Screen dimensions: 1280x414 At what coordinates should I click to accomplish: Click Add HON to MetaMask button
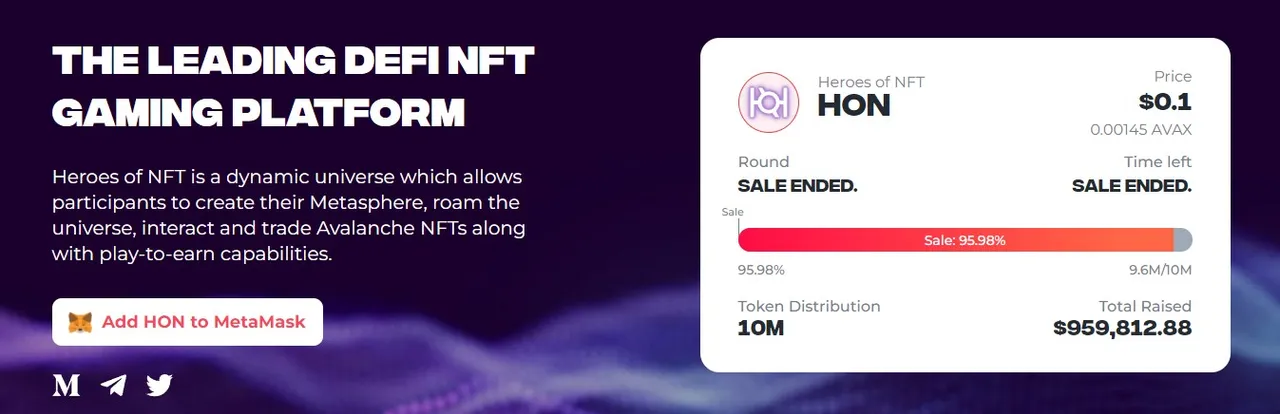187,322
